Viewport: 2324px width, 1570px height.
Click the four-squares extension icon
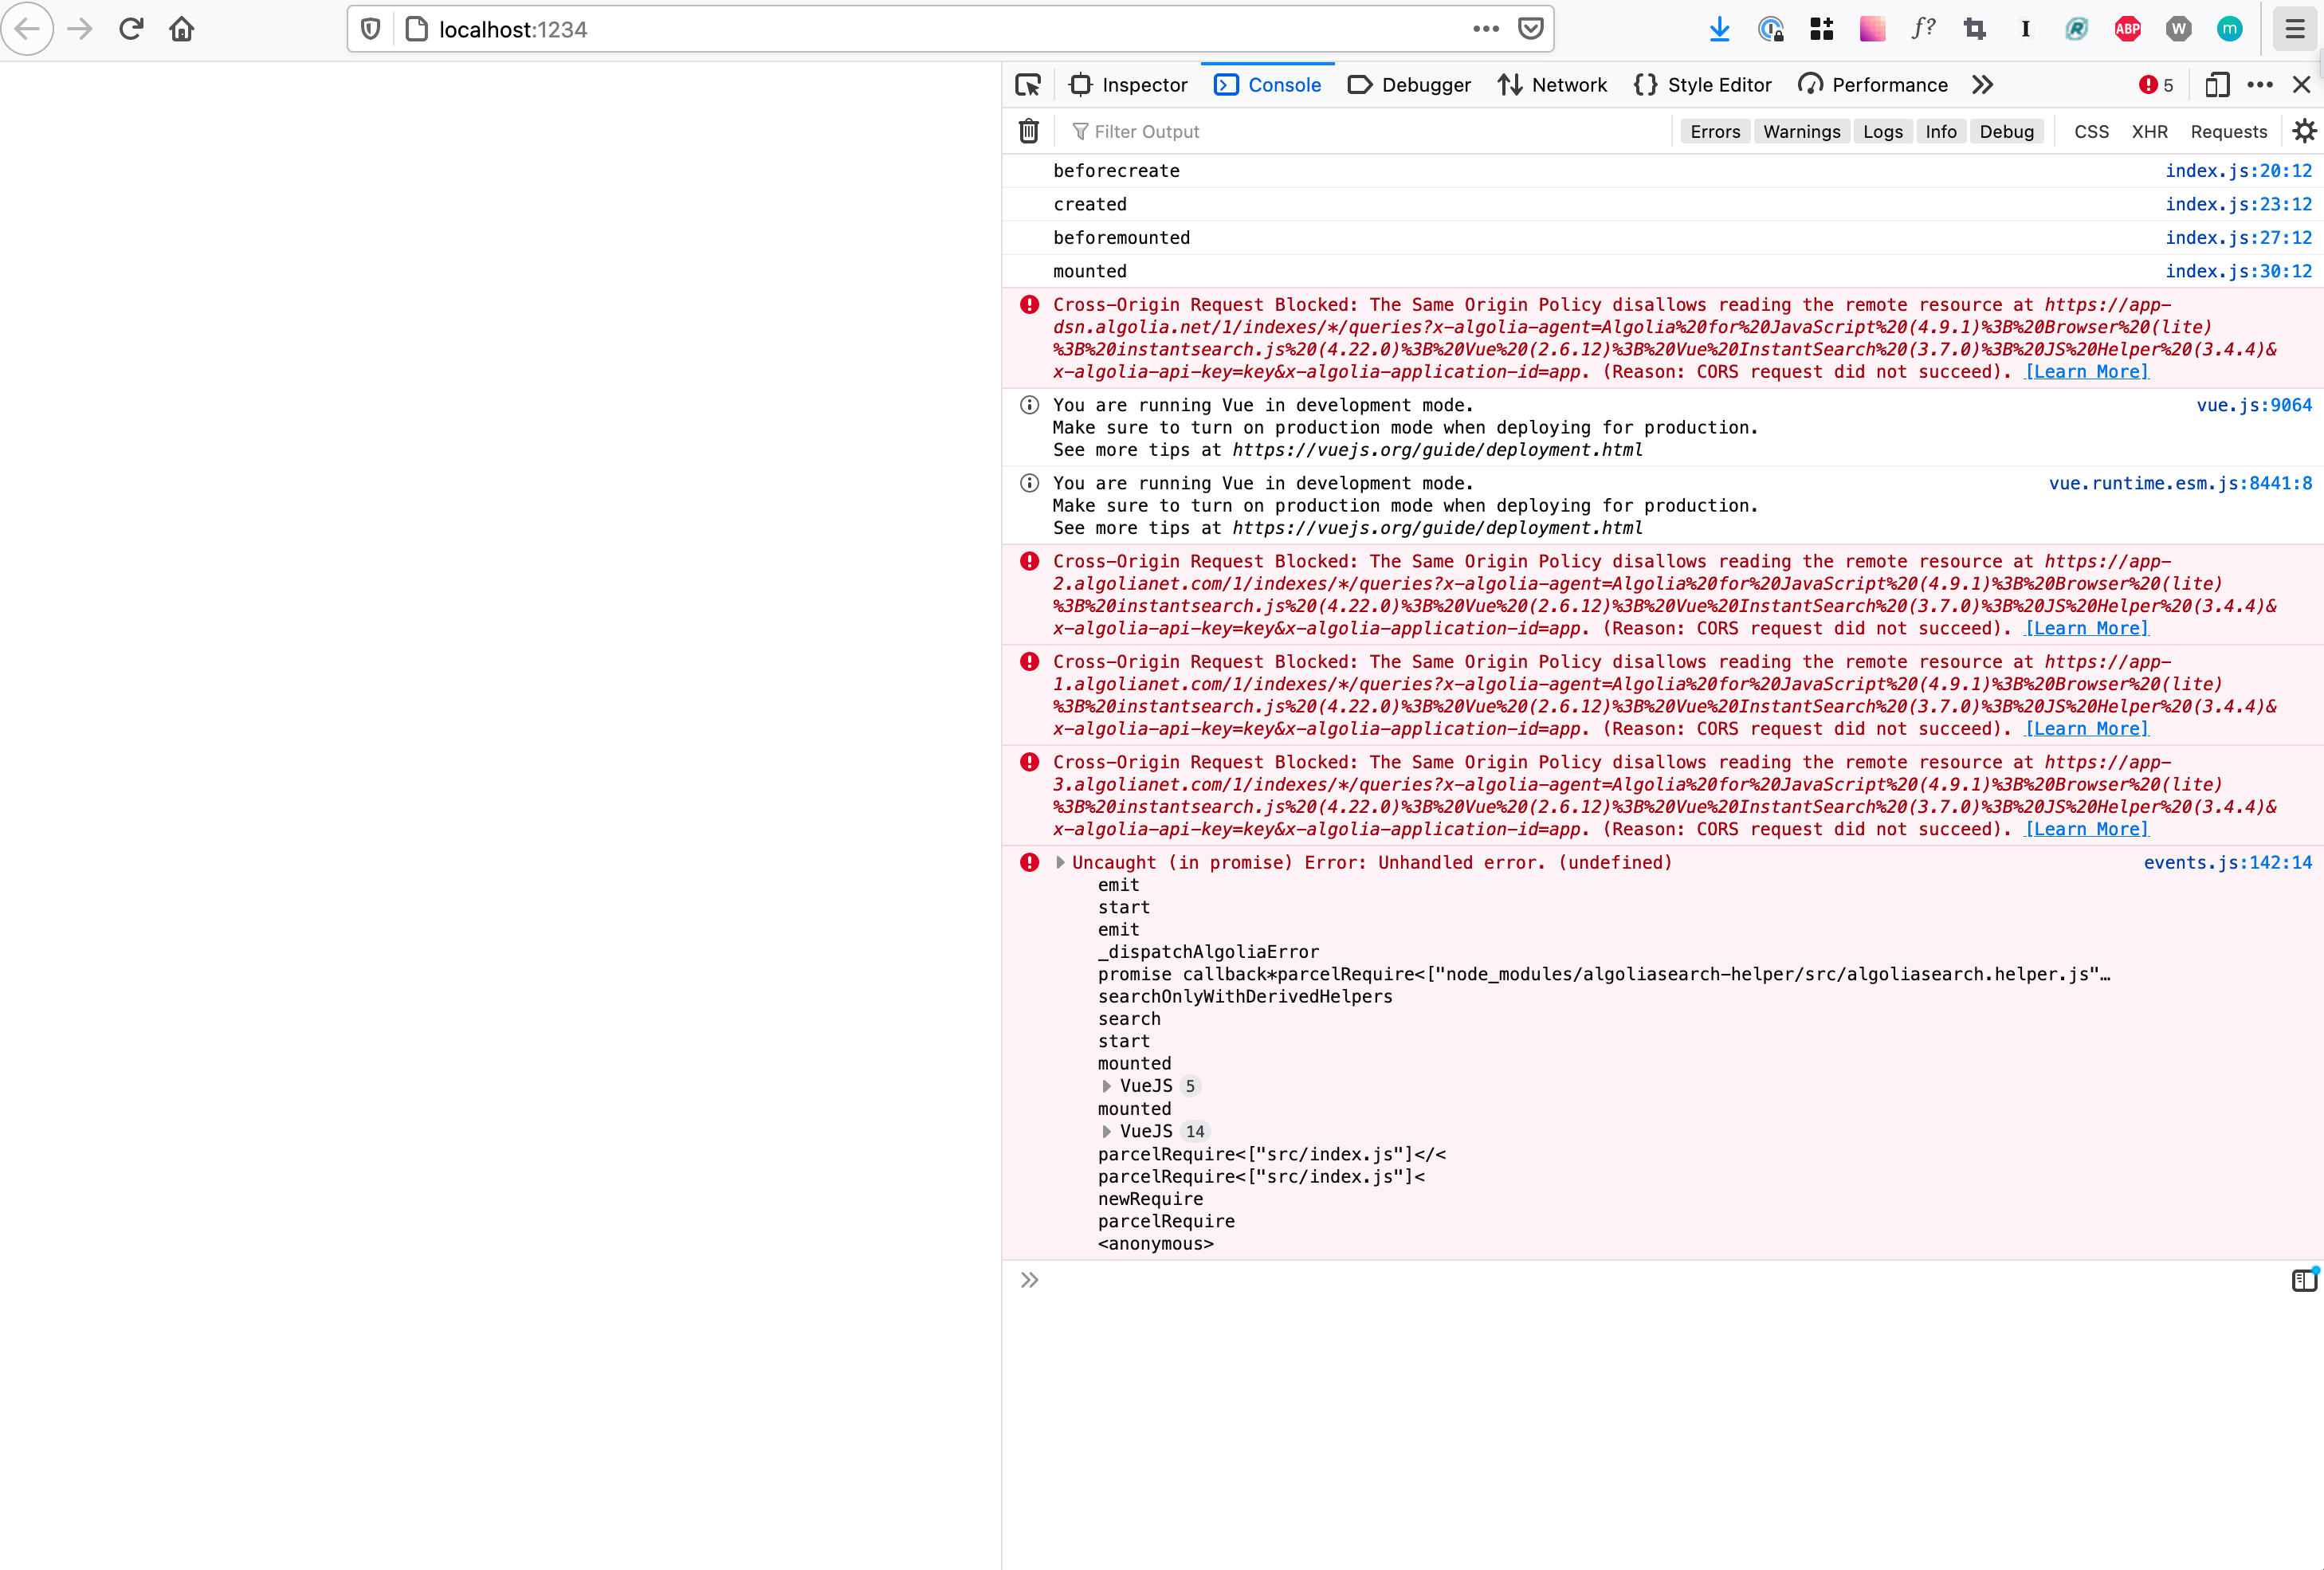(1821, 29)
